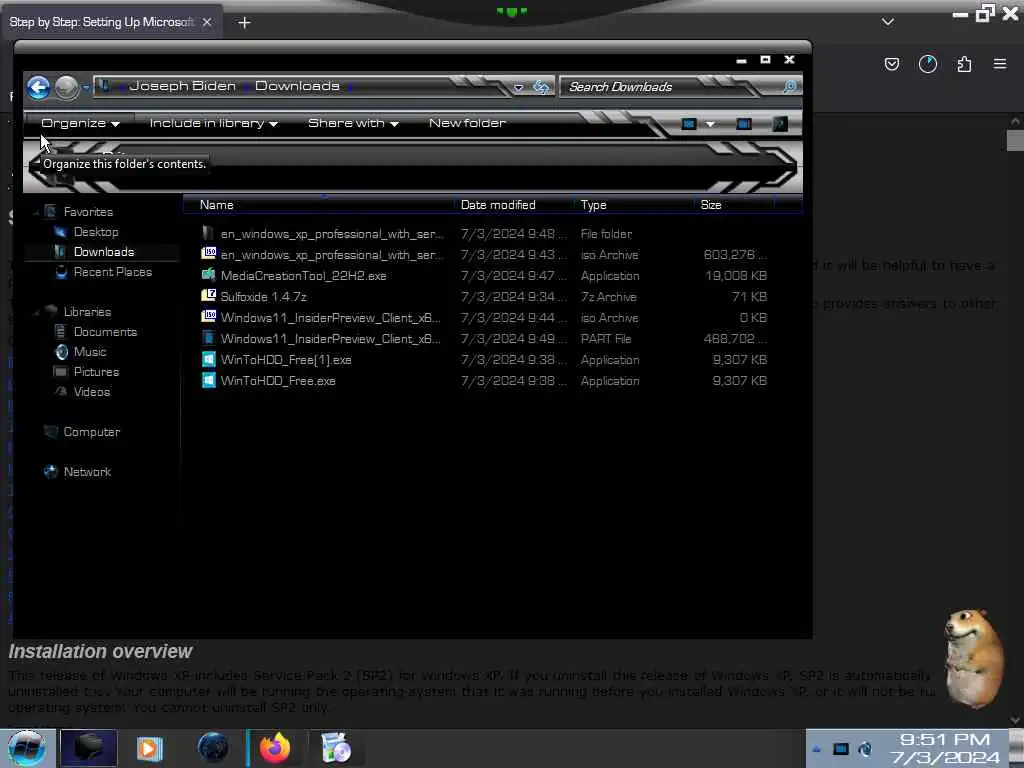This screenshot has height=768, width=1024.
Task: Click the MediaCreationTool application icon
Action: (208, 275)
